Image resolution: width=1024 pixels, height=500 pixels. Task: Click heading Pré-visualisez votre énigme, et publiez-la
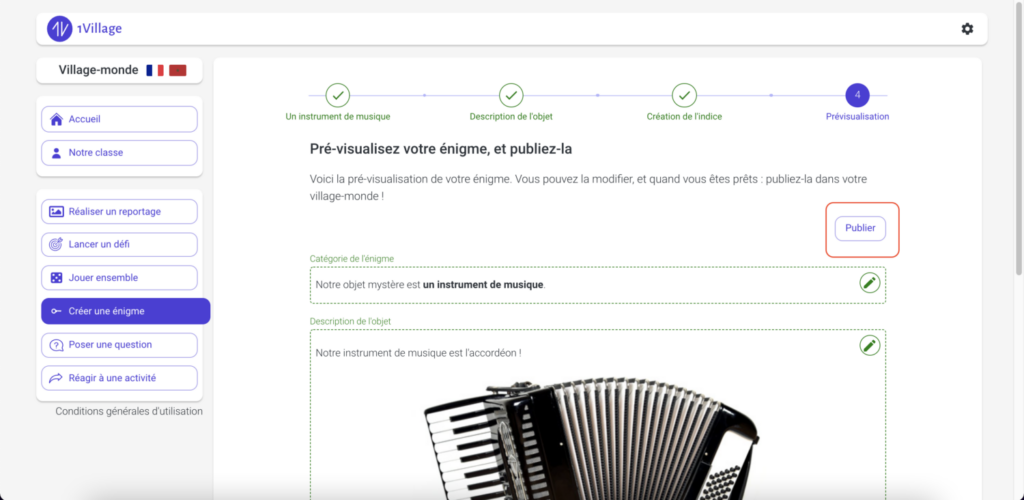[441, 149]
